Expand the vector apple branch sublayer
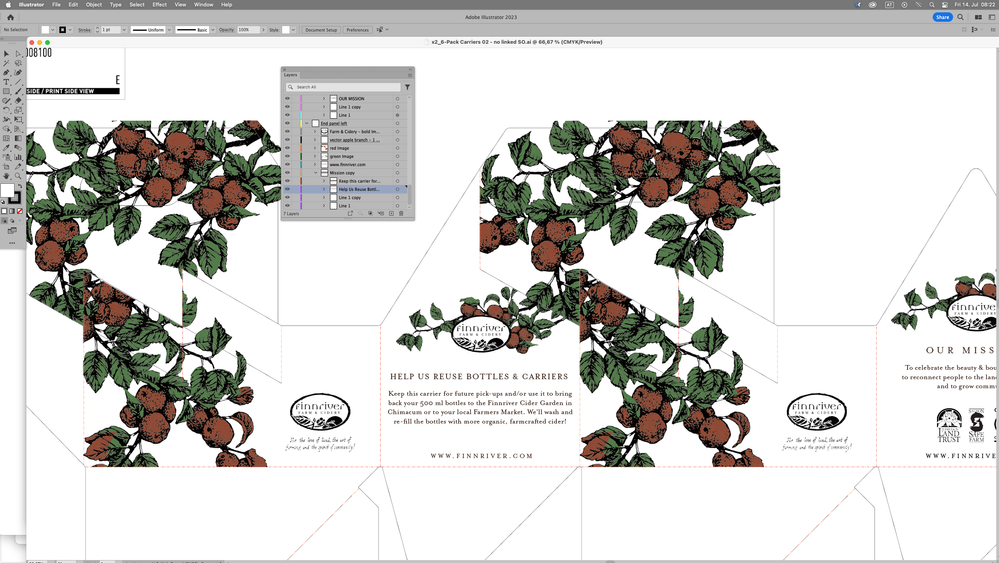 pyautogui.click(x=315, y=139)
